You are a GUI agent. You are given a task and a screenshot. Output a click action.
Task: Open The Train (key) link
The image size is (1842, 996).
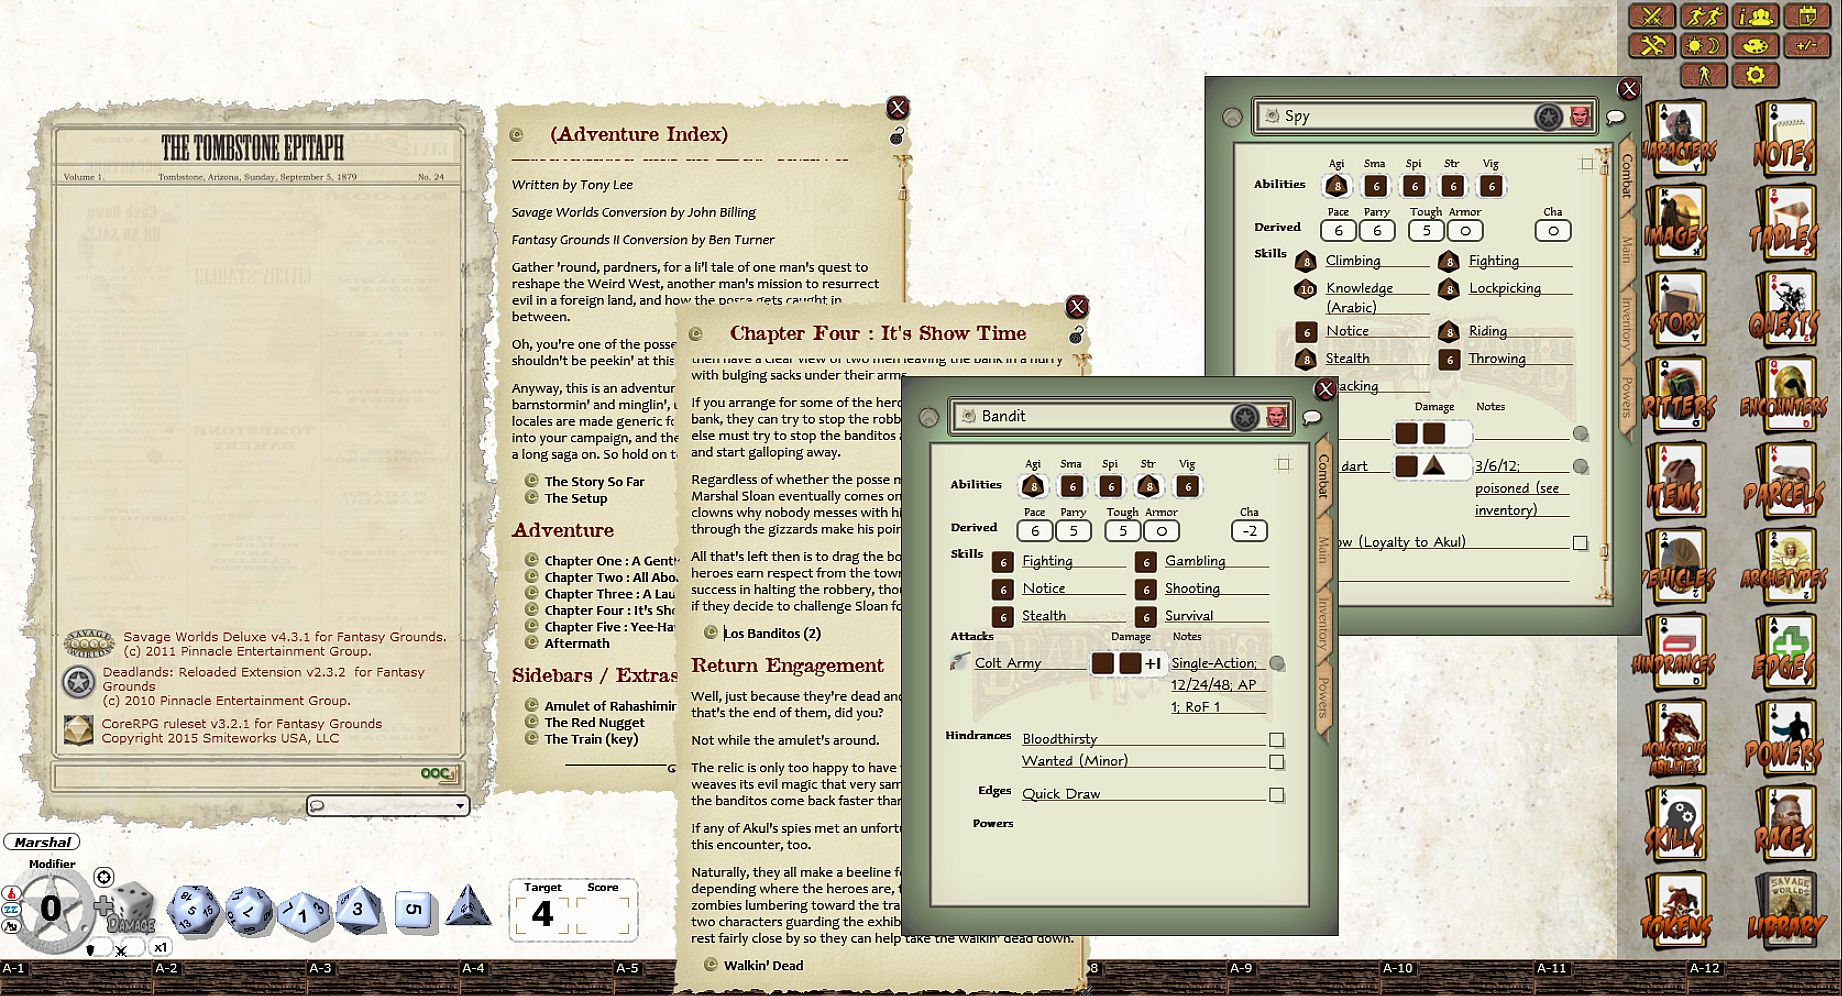pos(590,739)
